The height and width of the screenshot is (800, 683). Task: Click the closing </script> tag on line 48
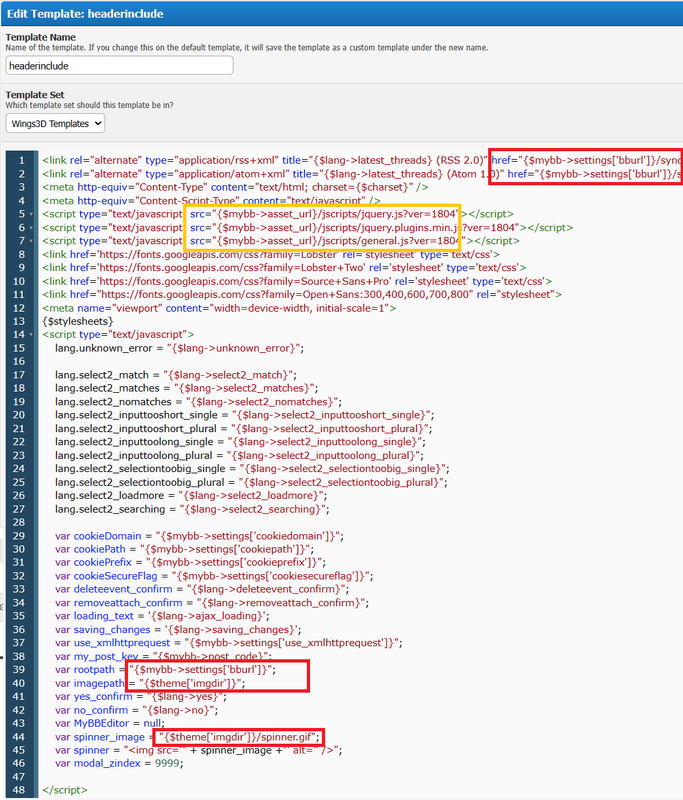[65, 790]
